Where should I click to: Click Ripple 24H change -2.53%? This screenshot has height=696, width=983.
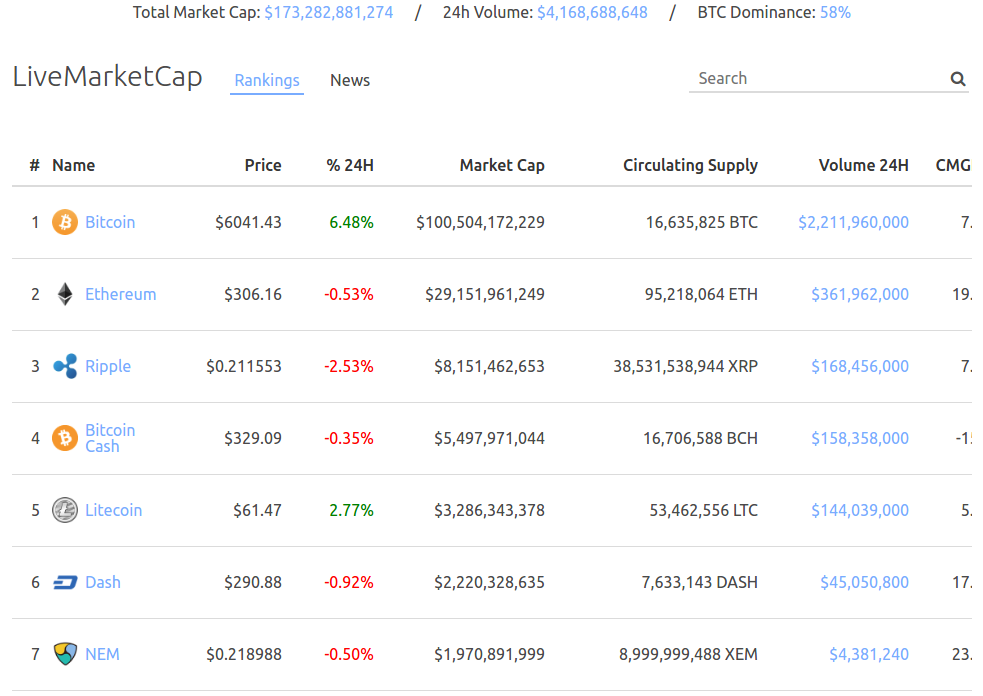[349, 366]
